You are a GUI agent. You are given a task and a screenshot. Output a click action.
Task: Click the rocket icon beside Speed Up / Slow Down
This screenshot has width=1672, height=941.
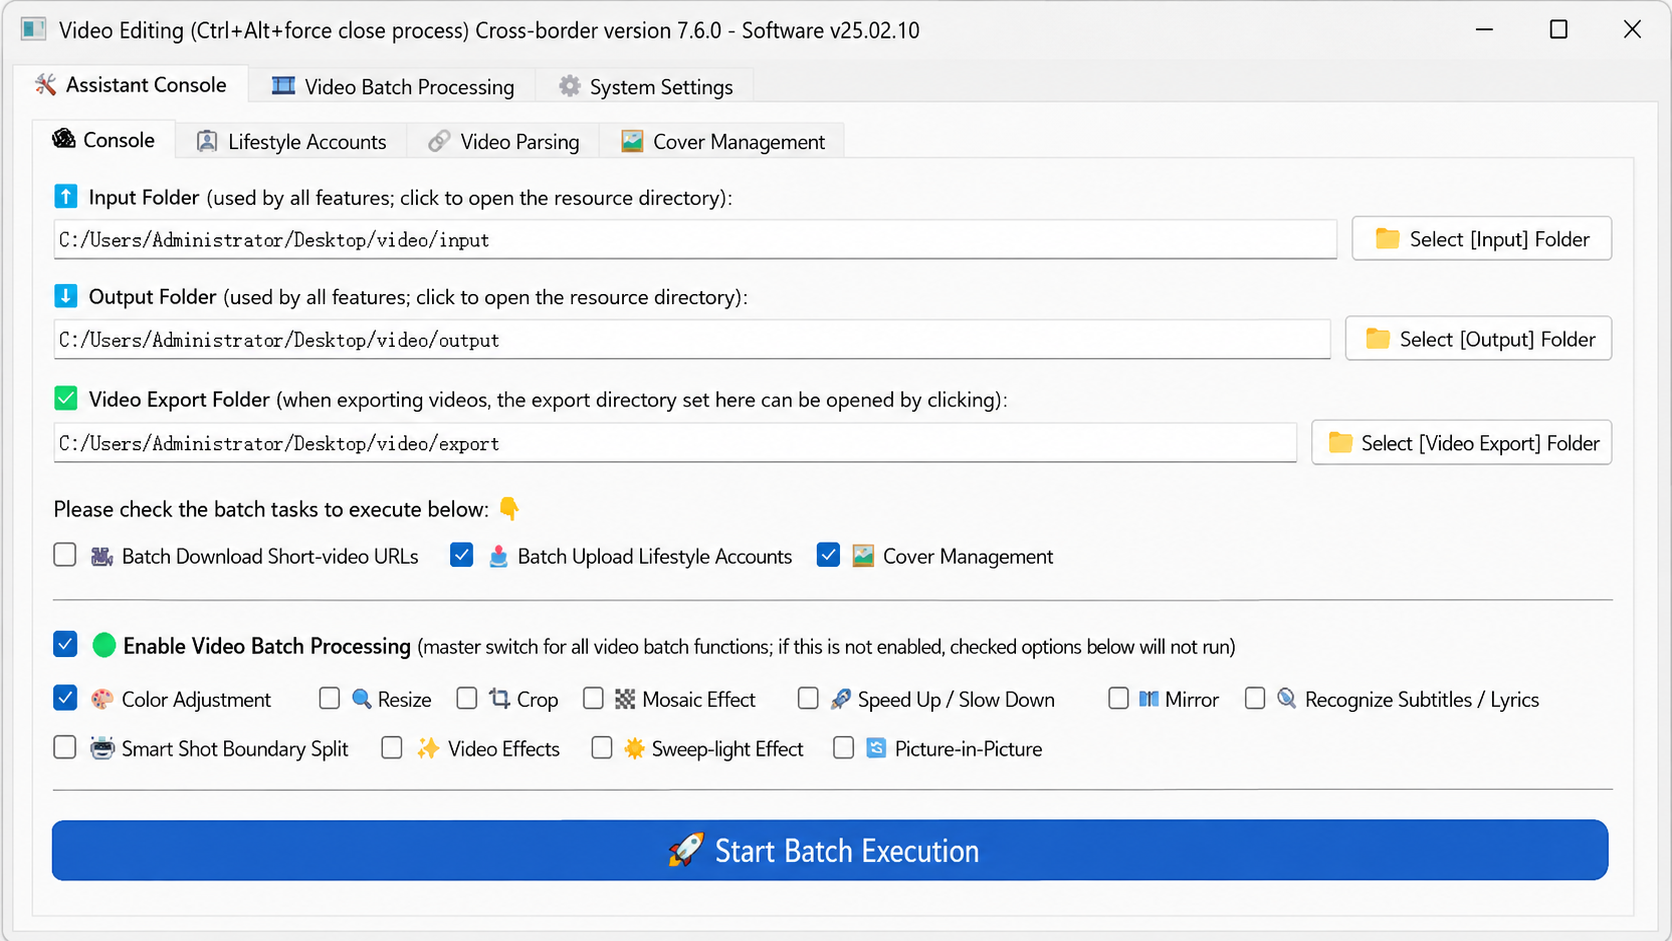[x=841, y=699]
